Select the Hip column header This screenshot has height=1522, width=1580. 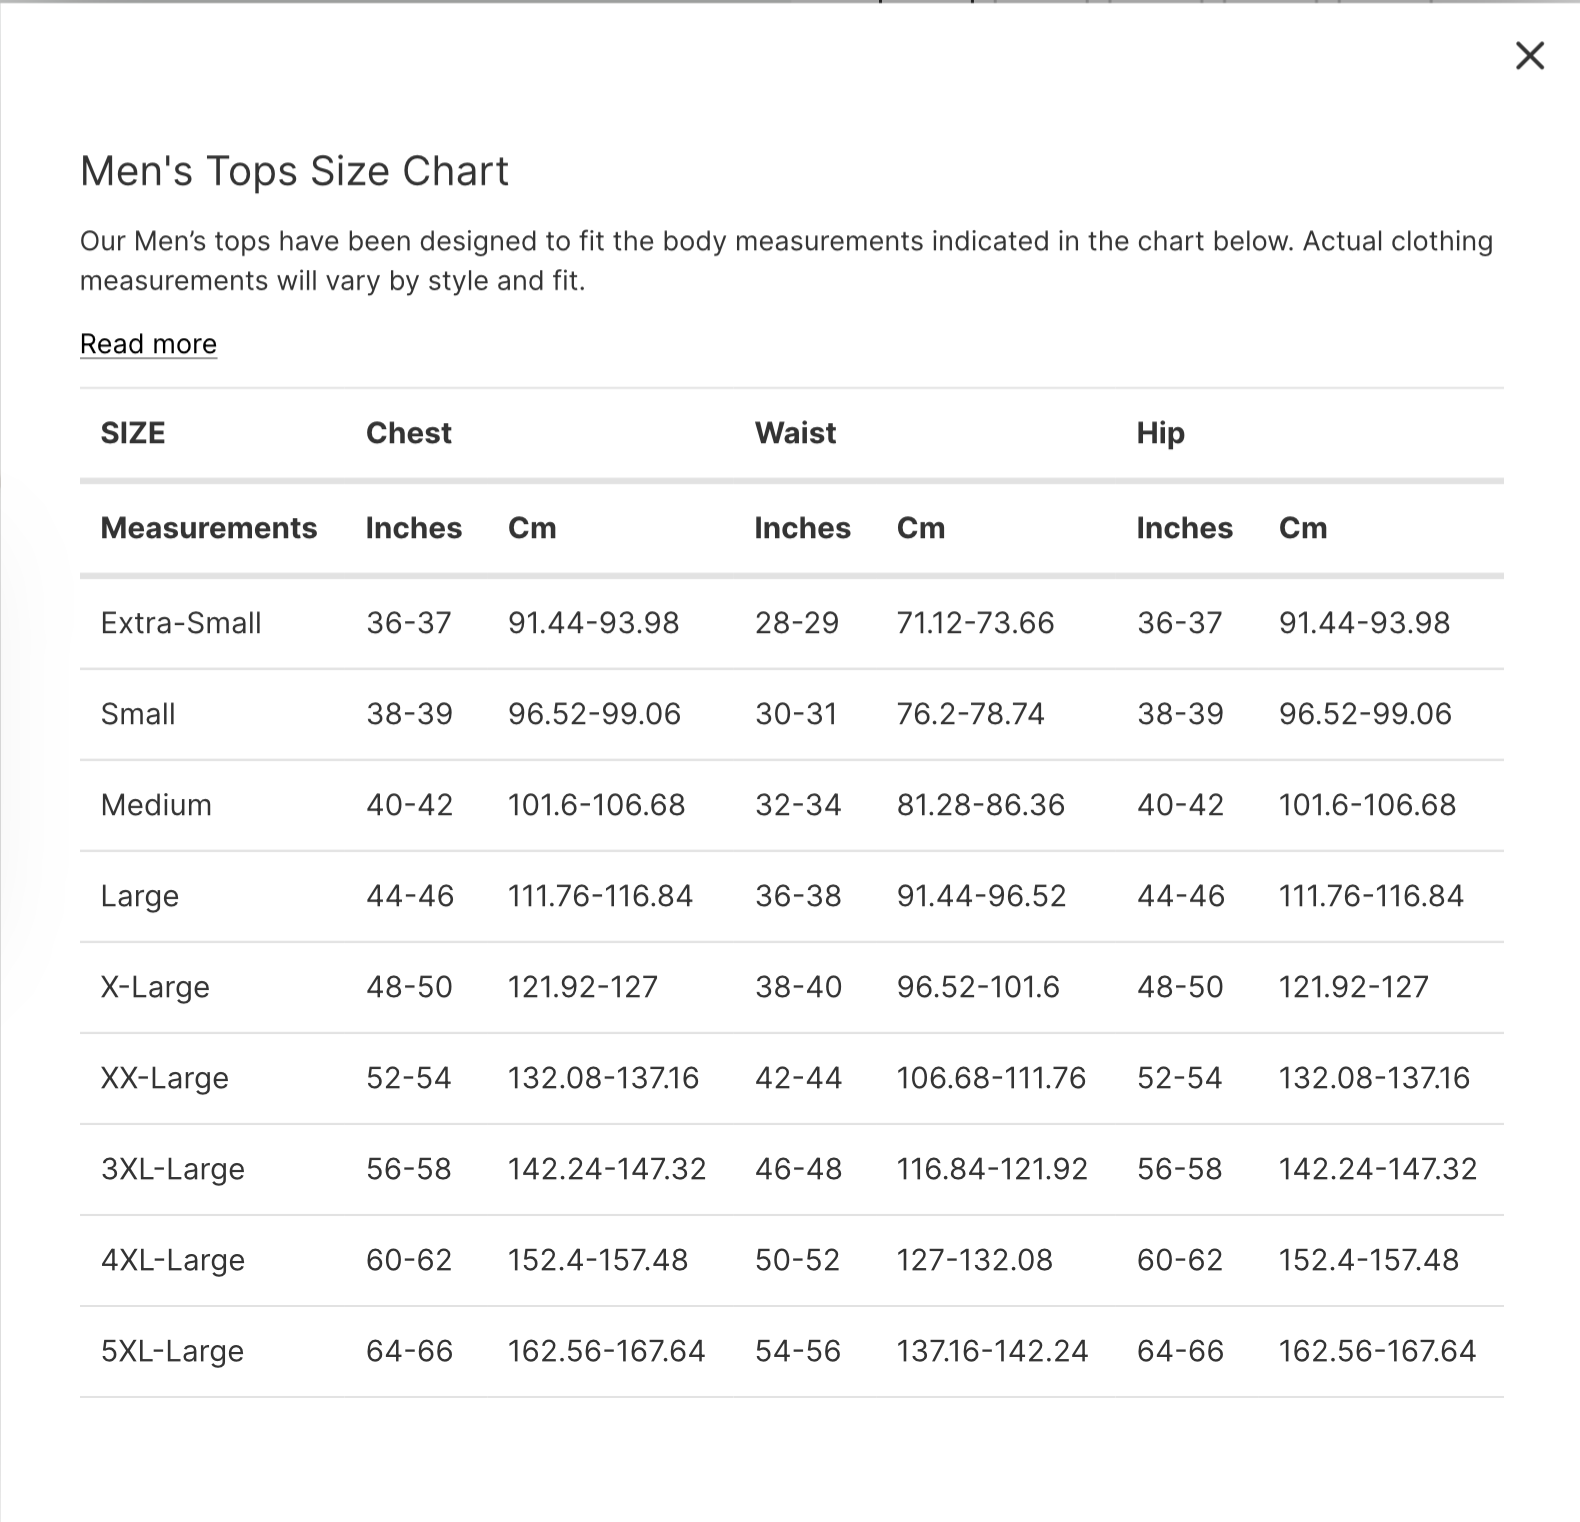(x=1160, y=433)
